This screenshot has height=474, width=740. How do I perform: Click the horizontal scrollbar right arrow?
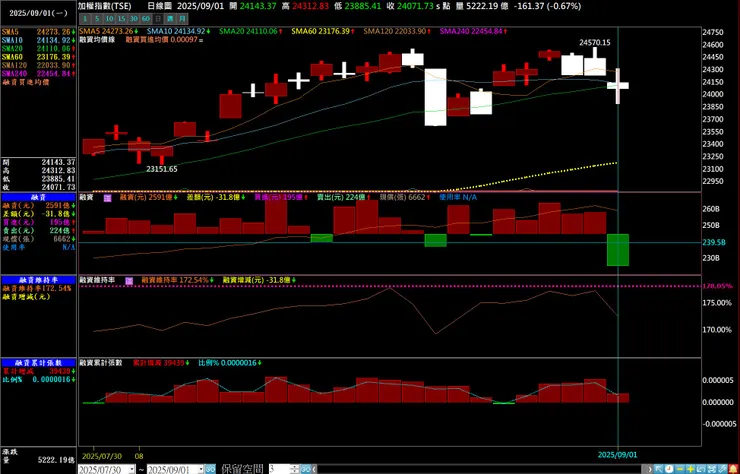click(650, 469)
